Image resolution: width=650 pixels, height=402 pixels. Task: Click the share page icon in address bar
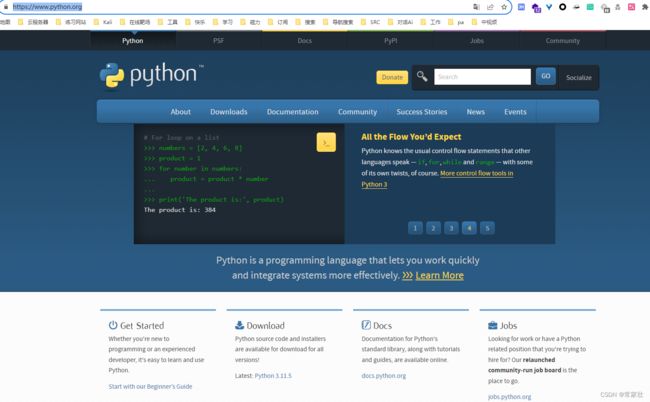coord(490,7)
